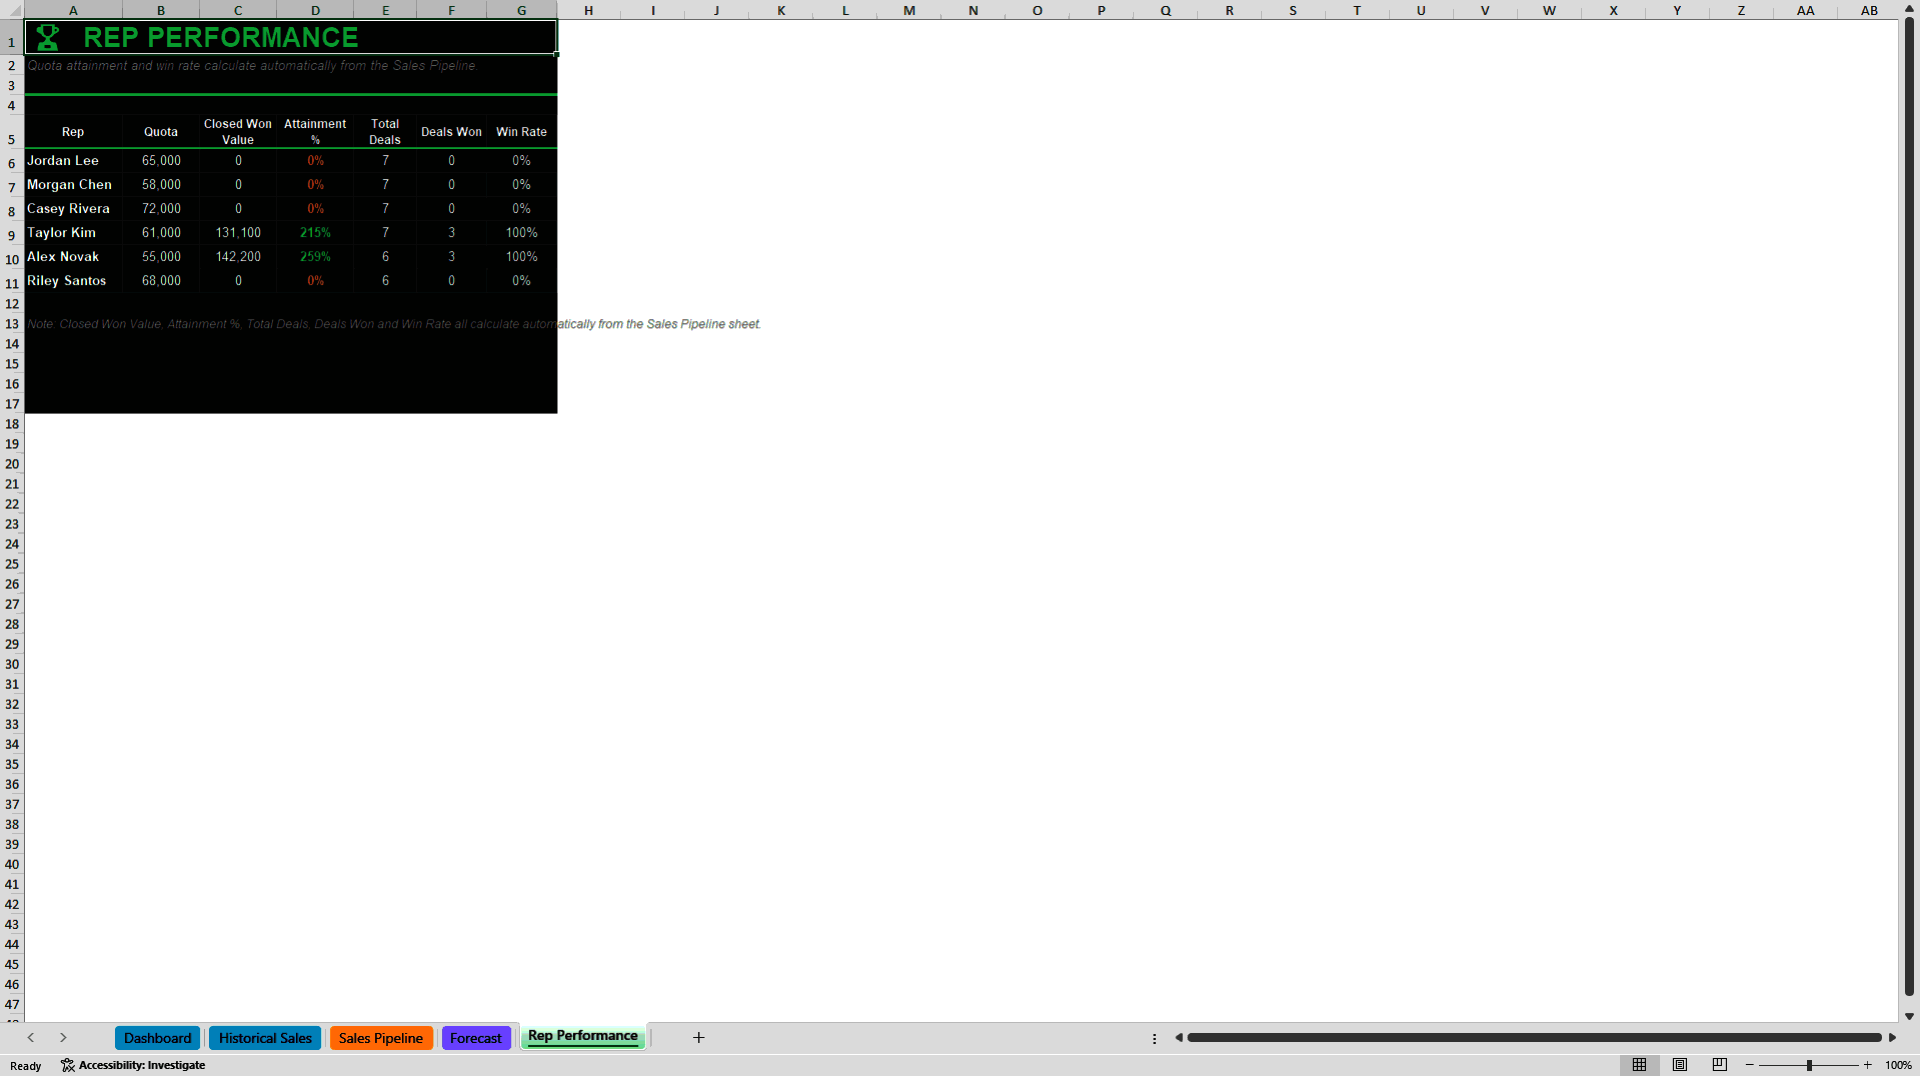Open the Sales Pipeline sheet tab
Viewport: 1920px width, 1076px height.
point(380,1038)
